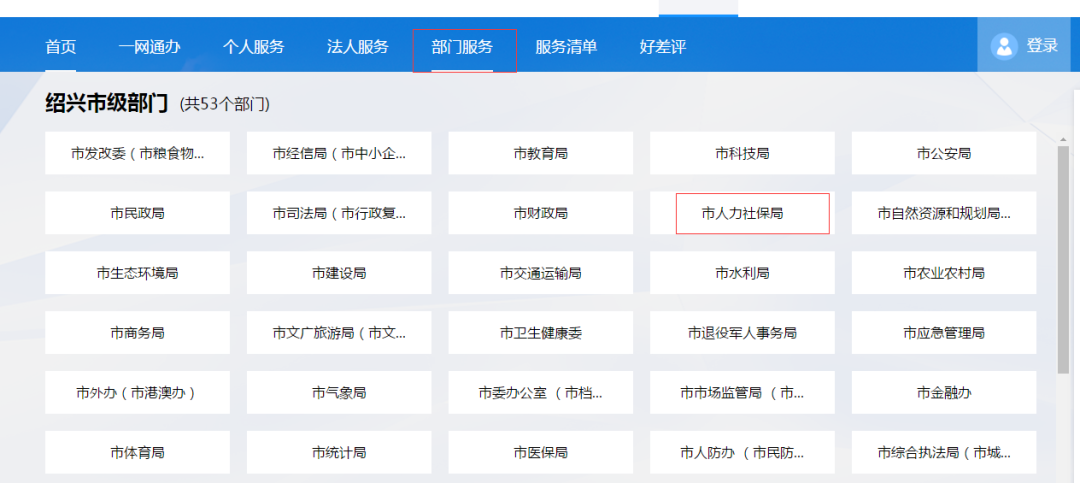Open the 市委办公室 department card
The height and width of the screenshot is (483, 1080).
tap(541, 393)
